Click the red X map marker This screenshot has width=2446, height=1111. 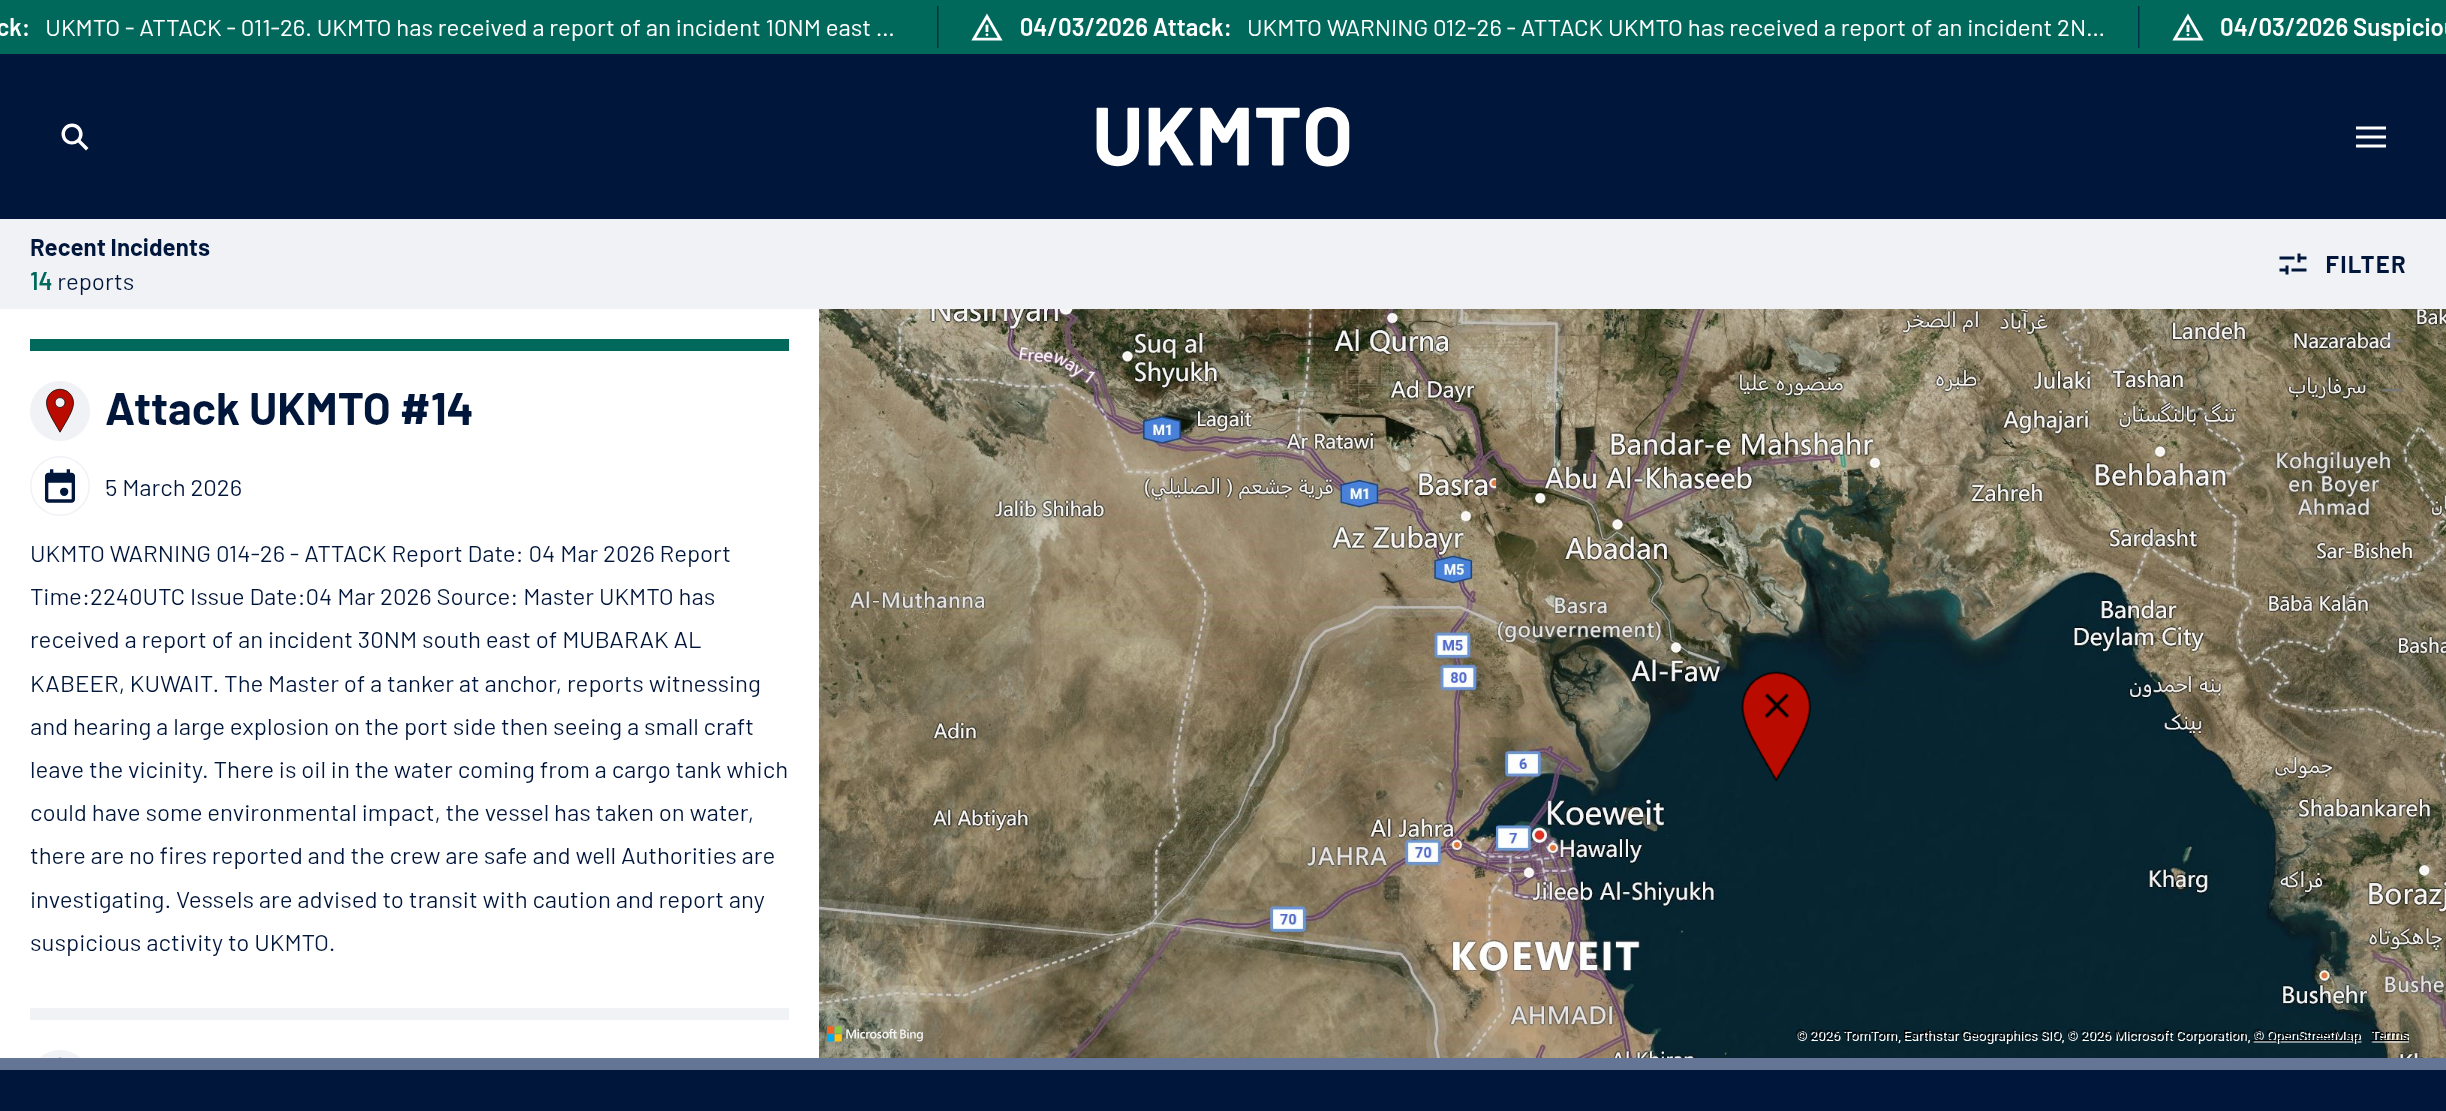coord(1776,712)
